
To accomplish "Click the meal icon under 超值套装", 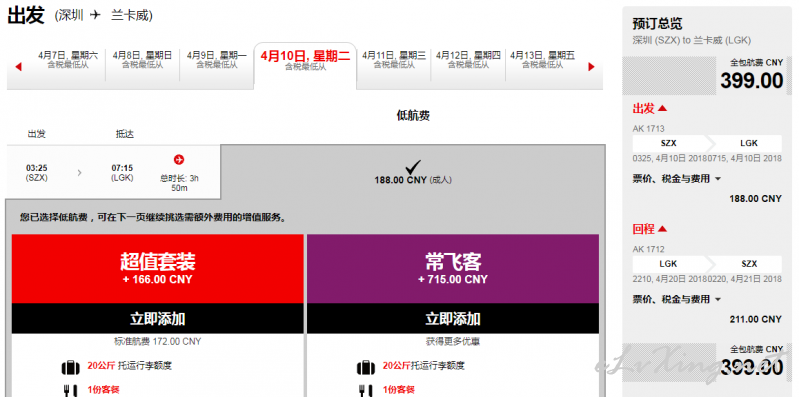I will (x=70, y=390).
